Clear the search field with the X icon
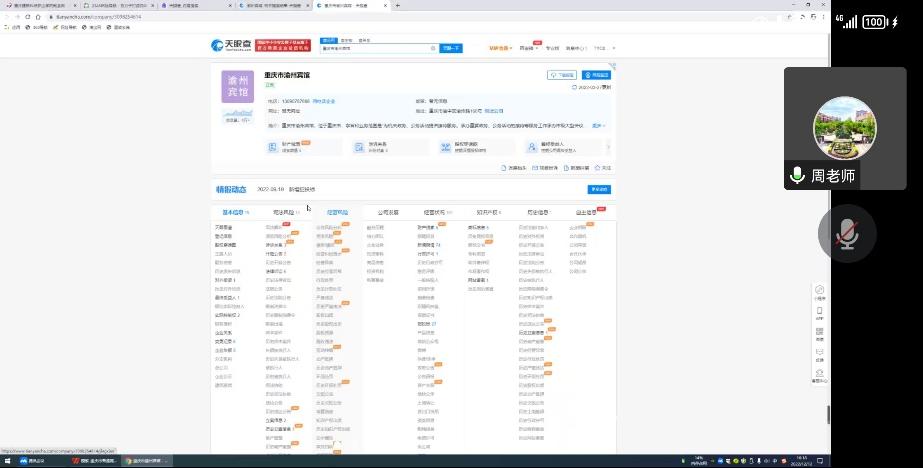 [432, 47]
